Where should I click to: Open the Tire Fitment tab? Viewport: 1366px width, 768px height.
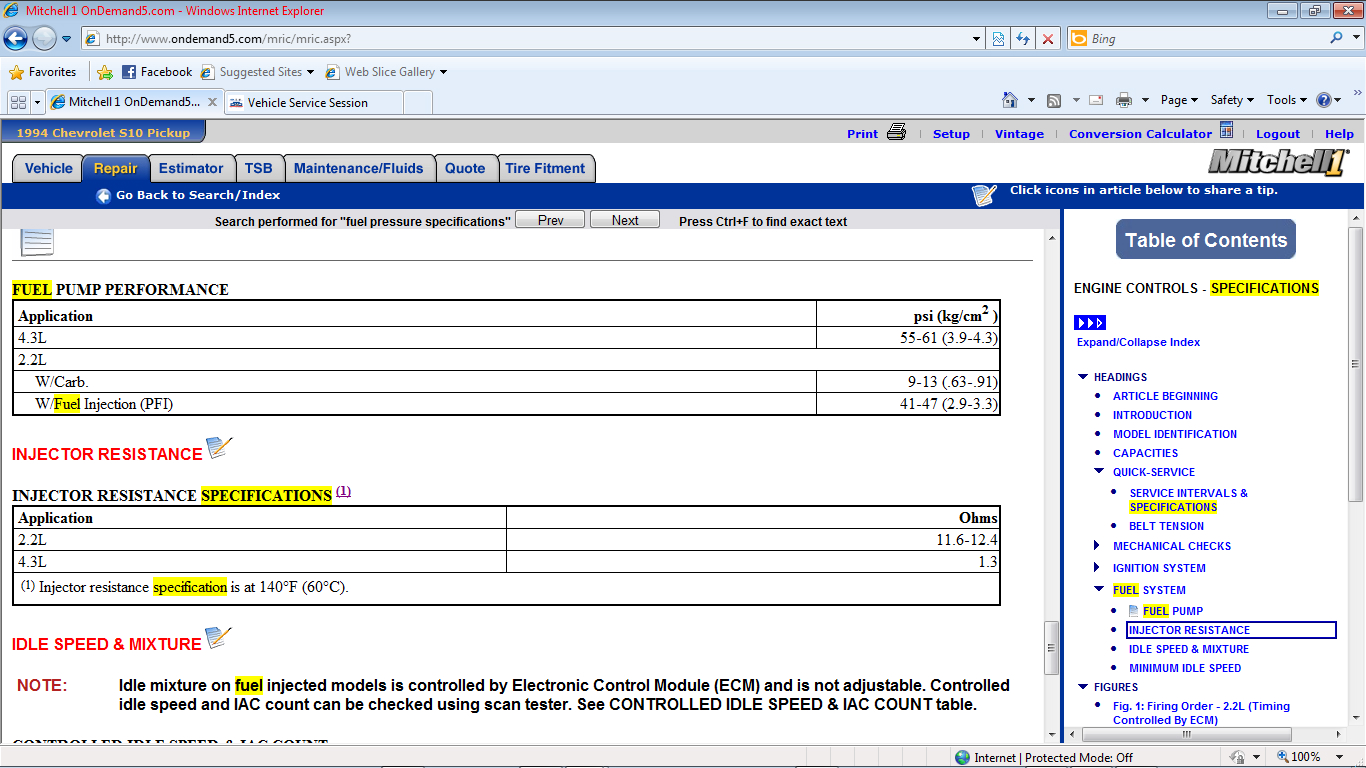pos(545,169)
